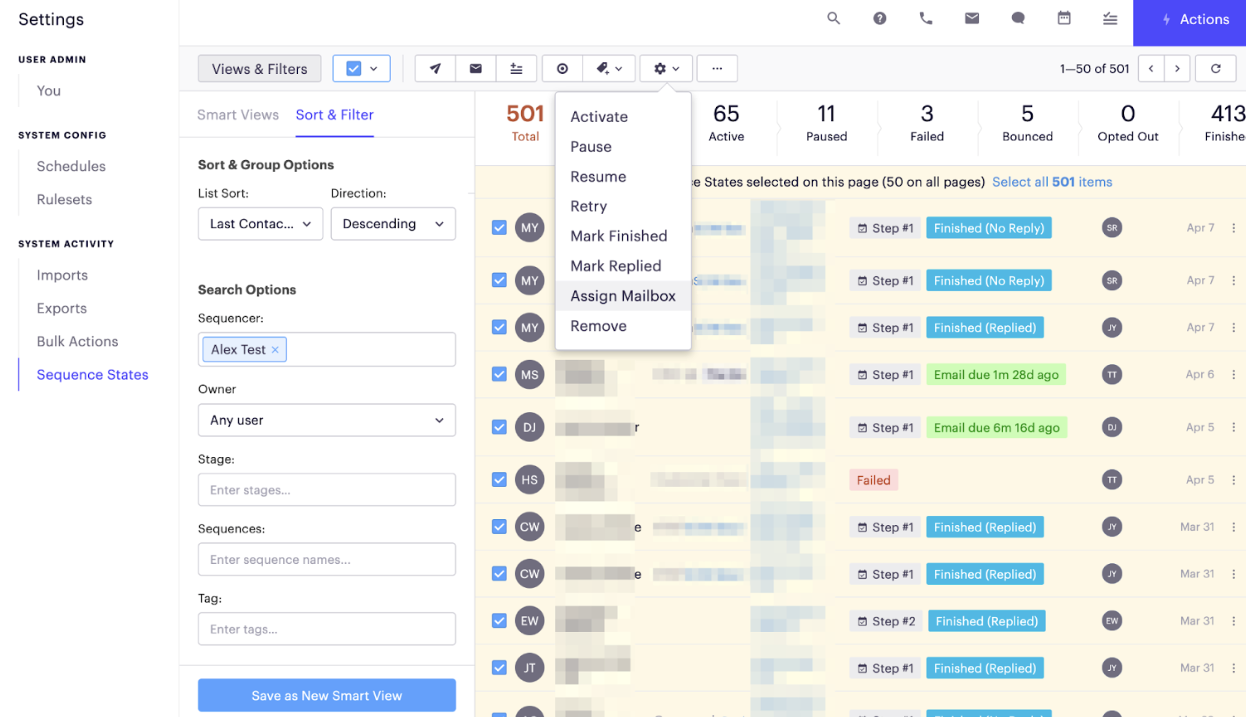Focus the Enter tags input field

click(x=327, y=629)
